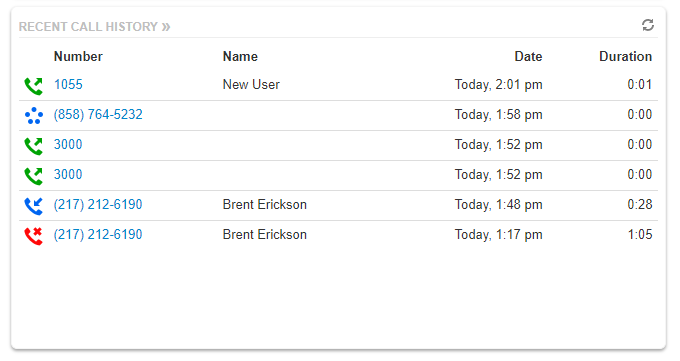The width and height of the screenshot is (680, 361).
Task: Click the Duration column header
Action: point(625,56)
